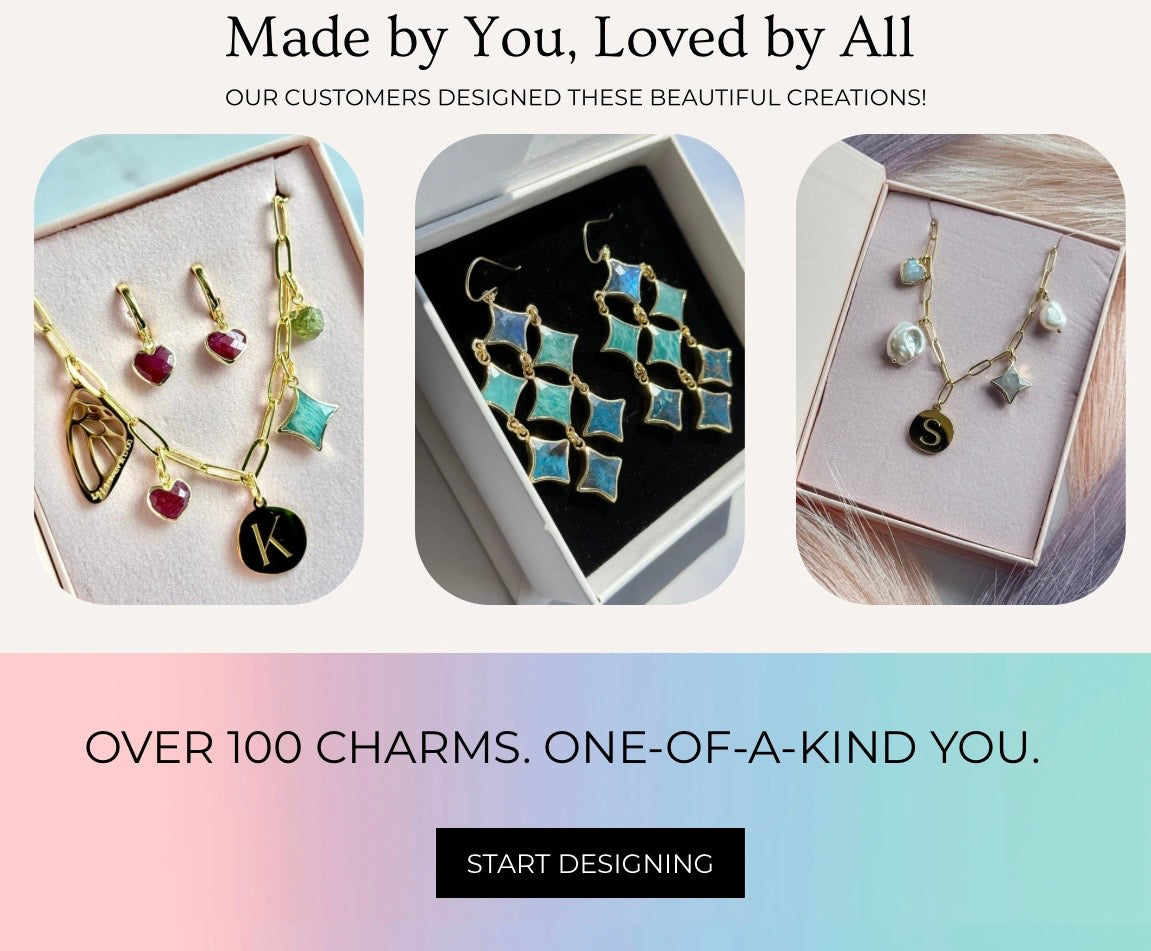Viewport: 1151px width, 951px height.
Task: Click the ruby heart charm hanging on the chain
Action: pyautogui.click(x=168, y=494)
